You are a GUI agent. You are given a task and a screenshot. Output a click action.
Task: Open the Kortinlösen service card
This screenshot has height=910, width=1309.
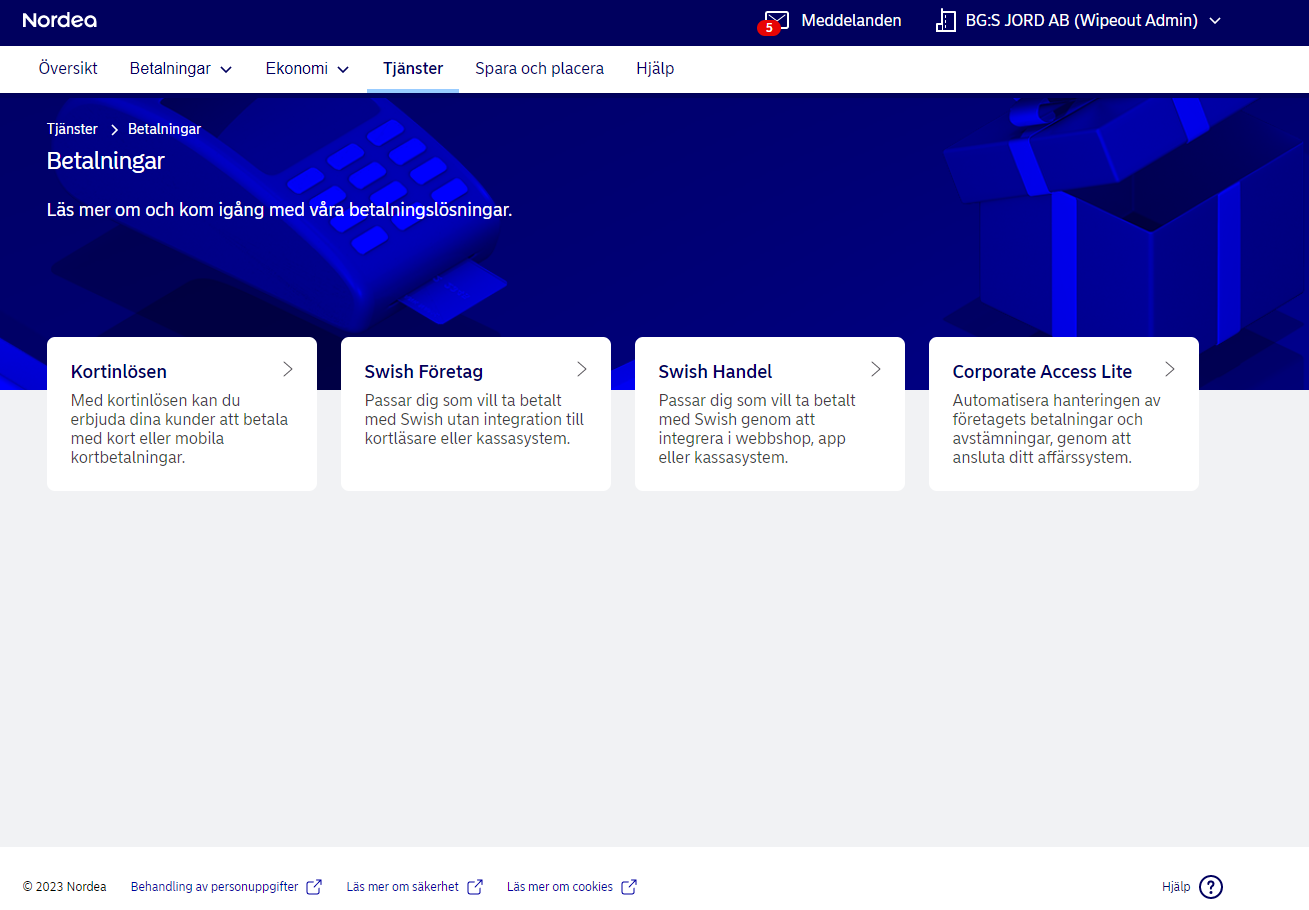pyautogui.click(x=182, y=414)
